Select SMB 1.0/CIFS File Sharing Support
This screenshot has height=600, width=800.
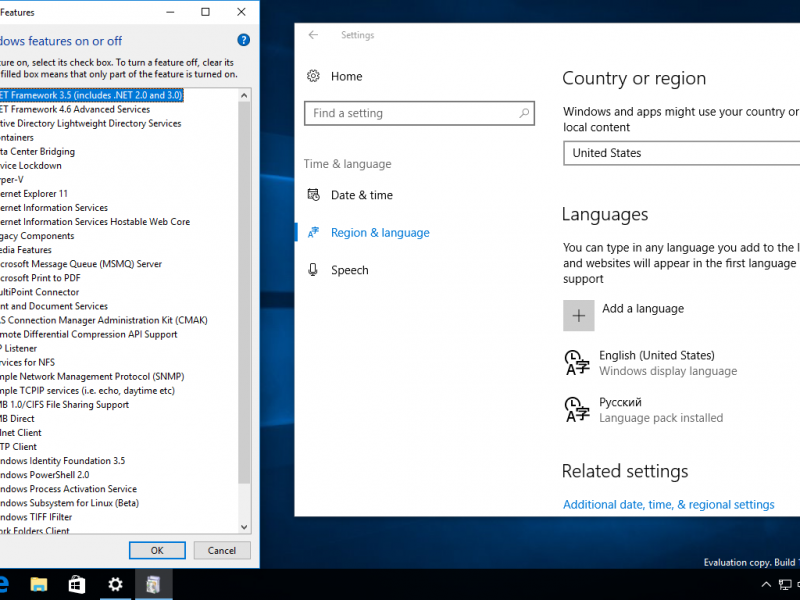65,405
